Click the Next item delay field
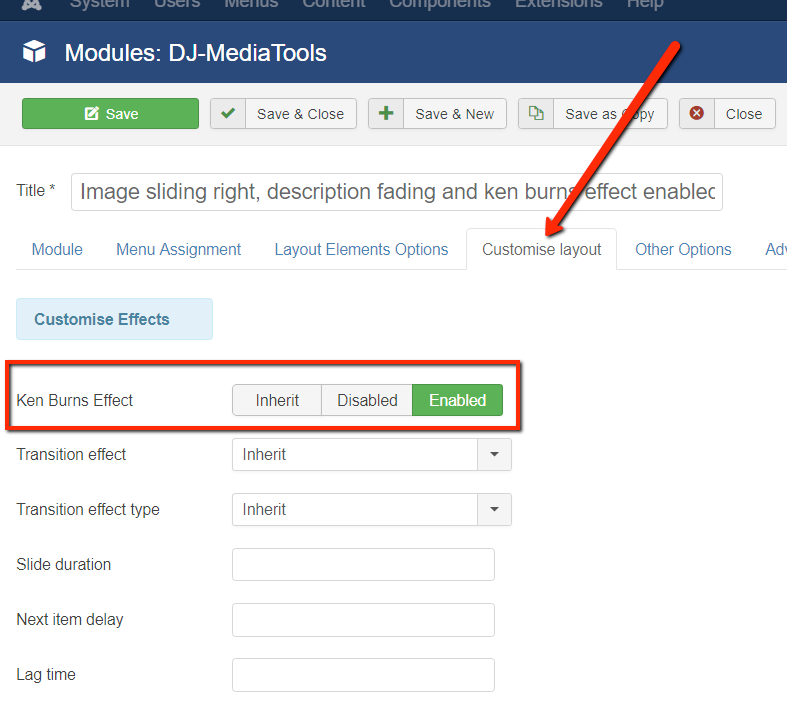This screenshot has height=707, width=787. (x=363, y=620)
